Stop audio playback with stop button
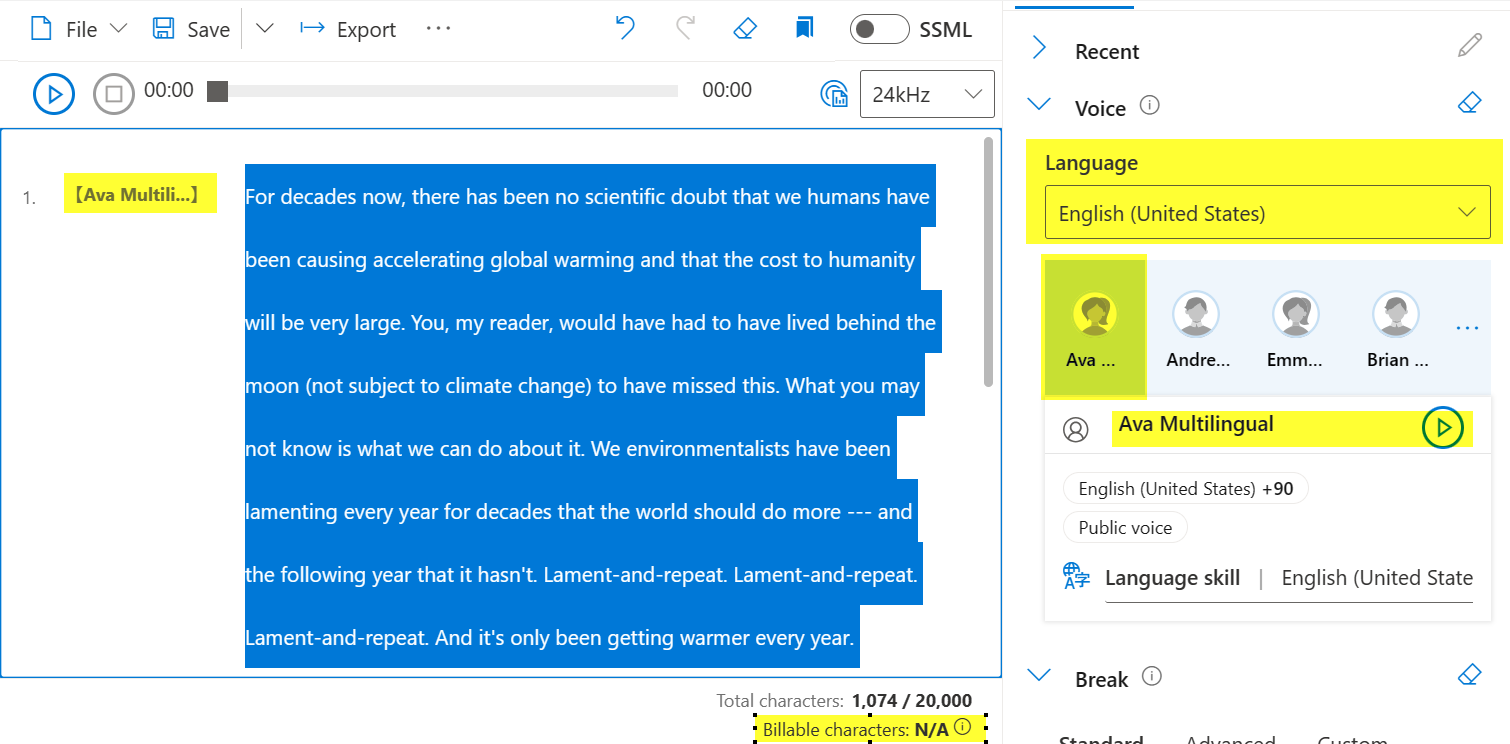The image size is (1510, 744). 114,94
